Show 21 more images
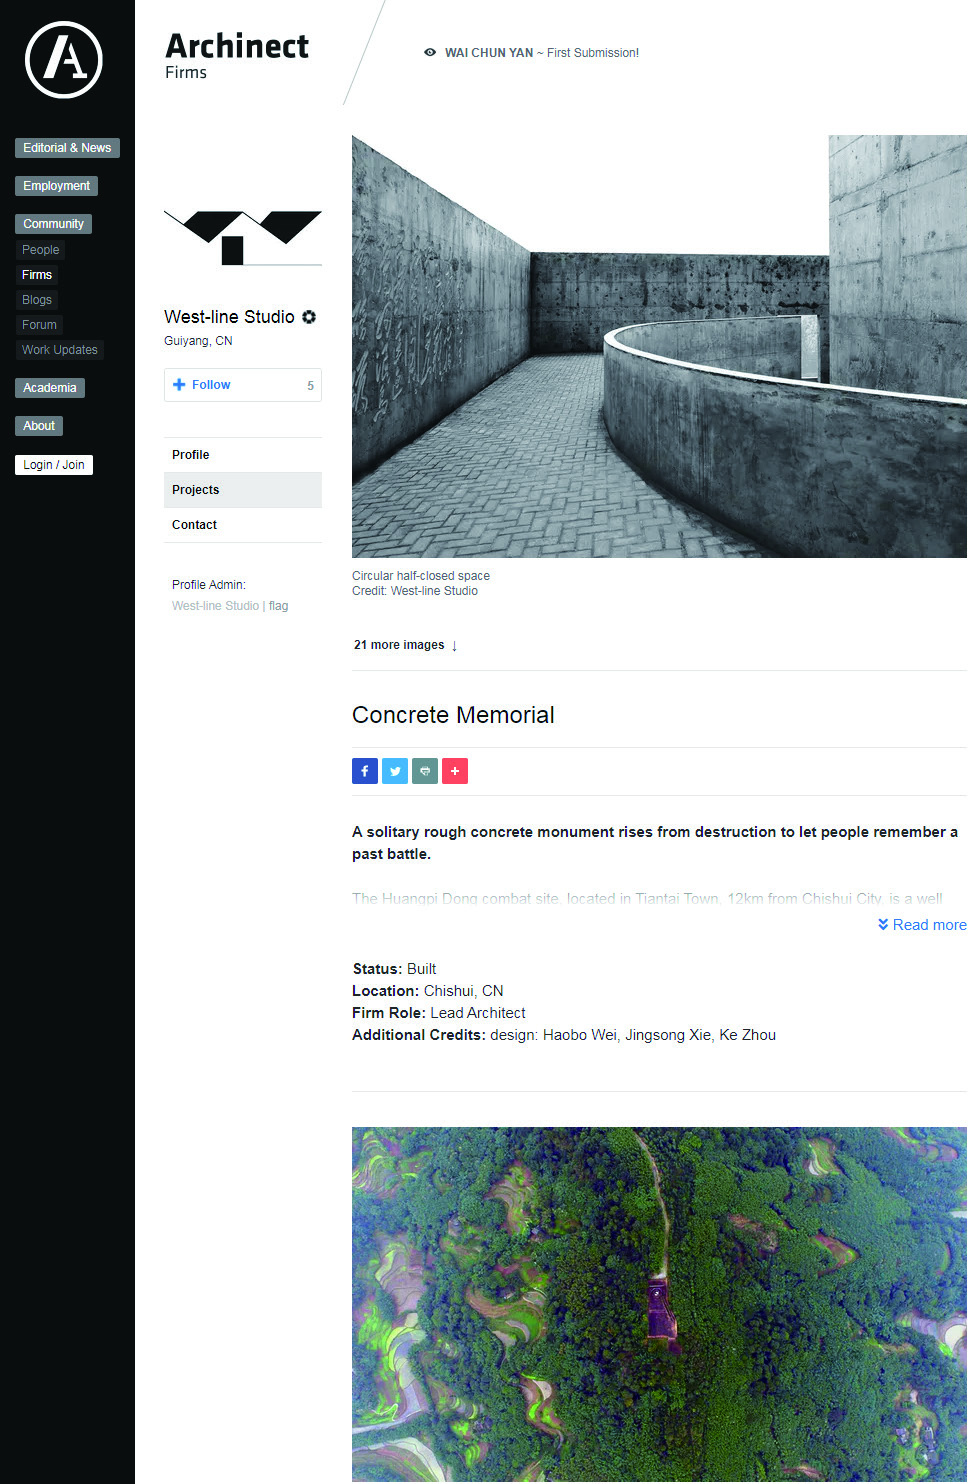 click(406, 645)
